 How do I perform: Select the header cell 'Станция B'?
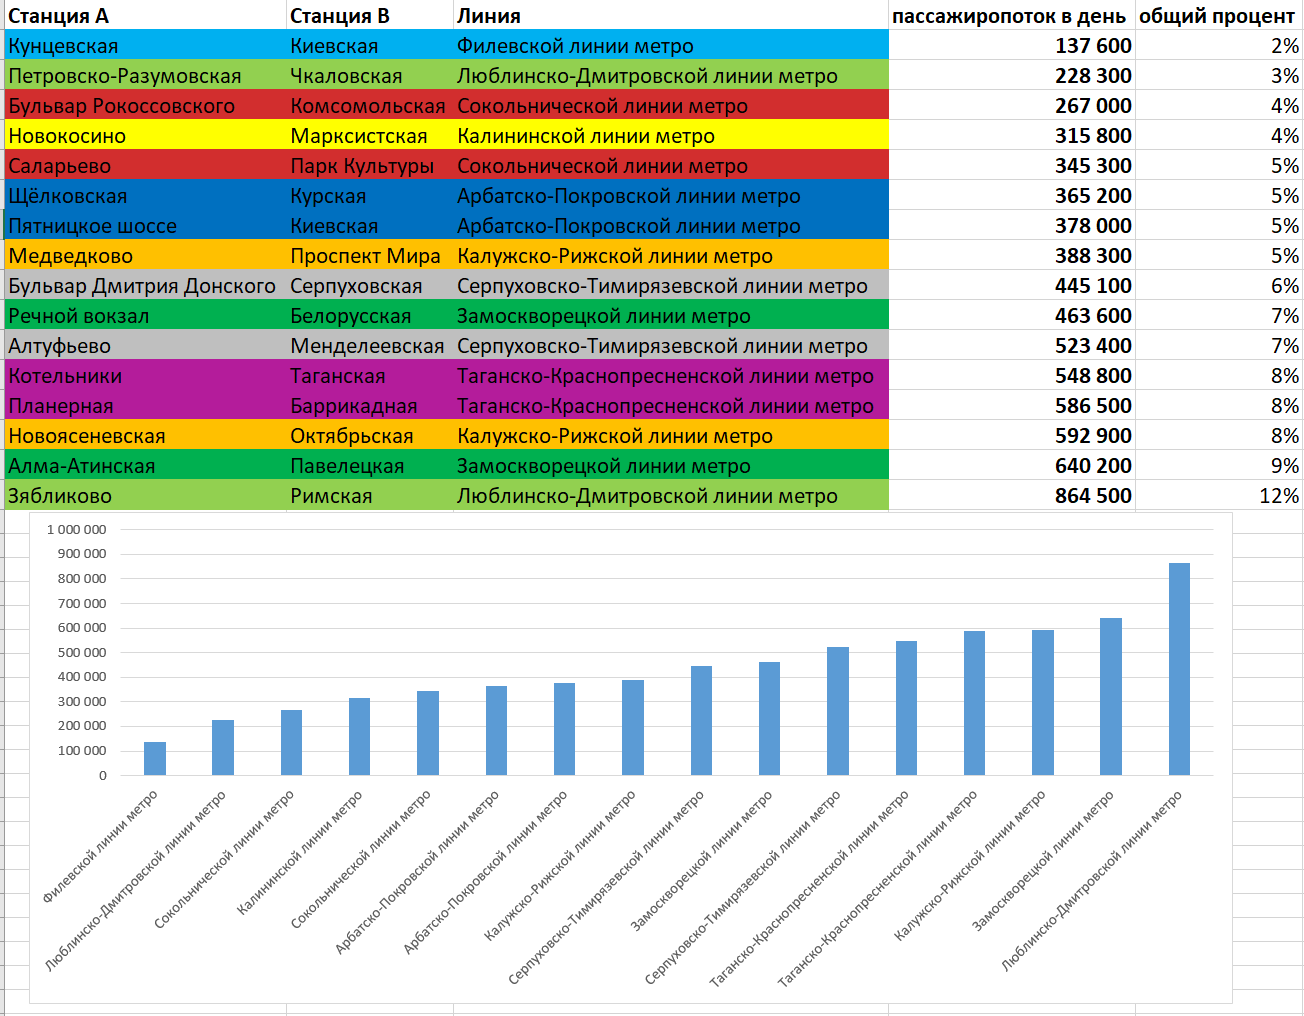point(369,15)
